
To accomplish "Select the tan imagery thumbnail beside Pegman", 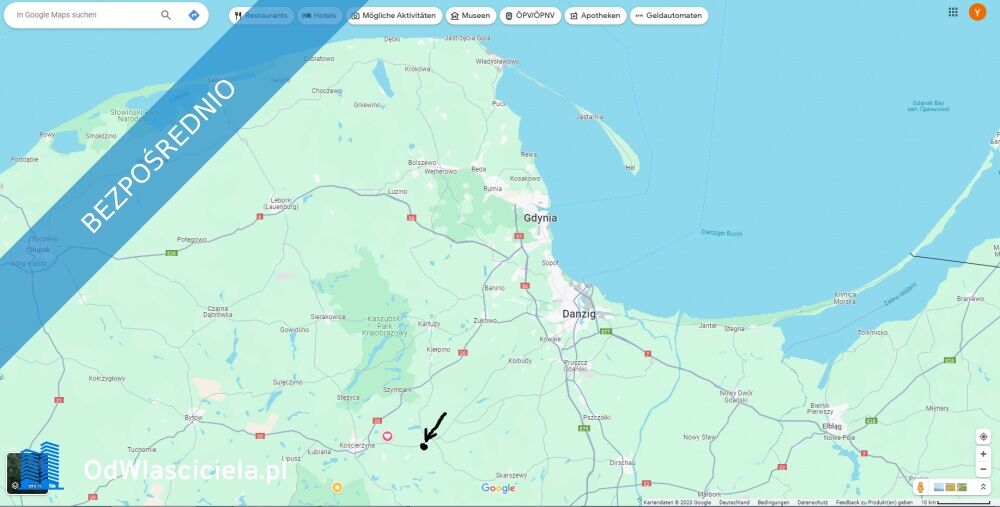I will [950, 487].
